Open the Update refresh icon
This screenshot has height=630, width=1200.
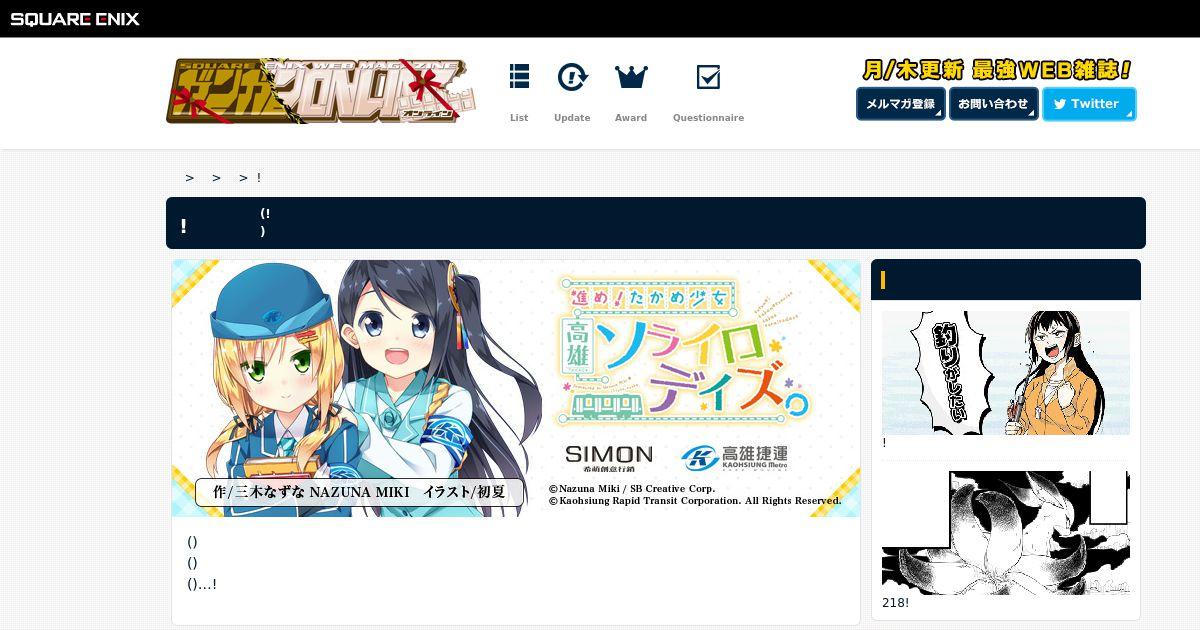pos(572,76)
